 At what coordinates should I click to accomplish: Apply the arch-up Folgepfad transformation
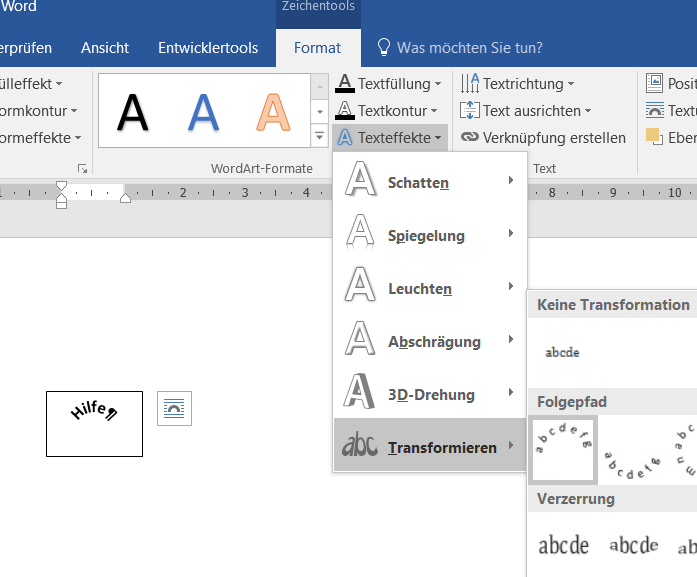pyautogui.click(x=562, y=449)
